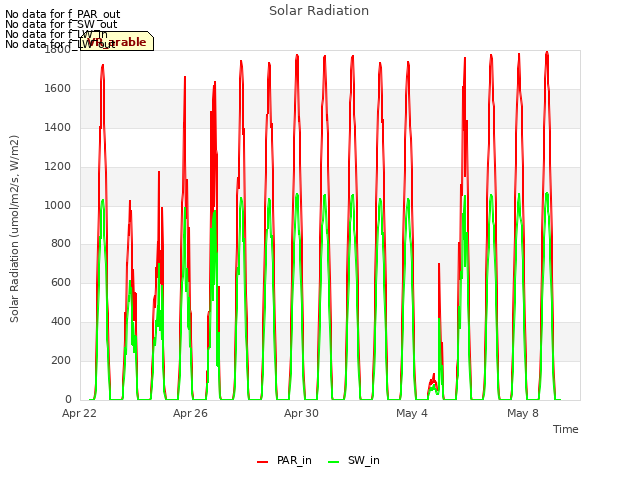Click the 'No data for f_LW_in' message
Viewport: 640px width, 480px height.
click(56, 34)
